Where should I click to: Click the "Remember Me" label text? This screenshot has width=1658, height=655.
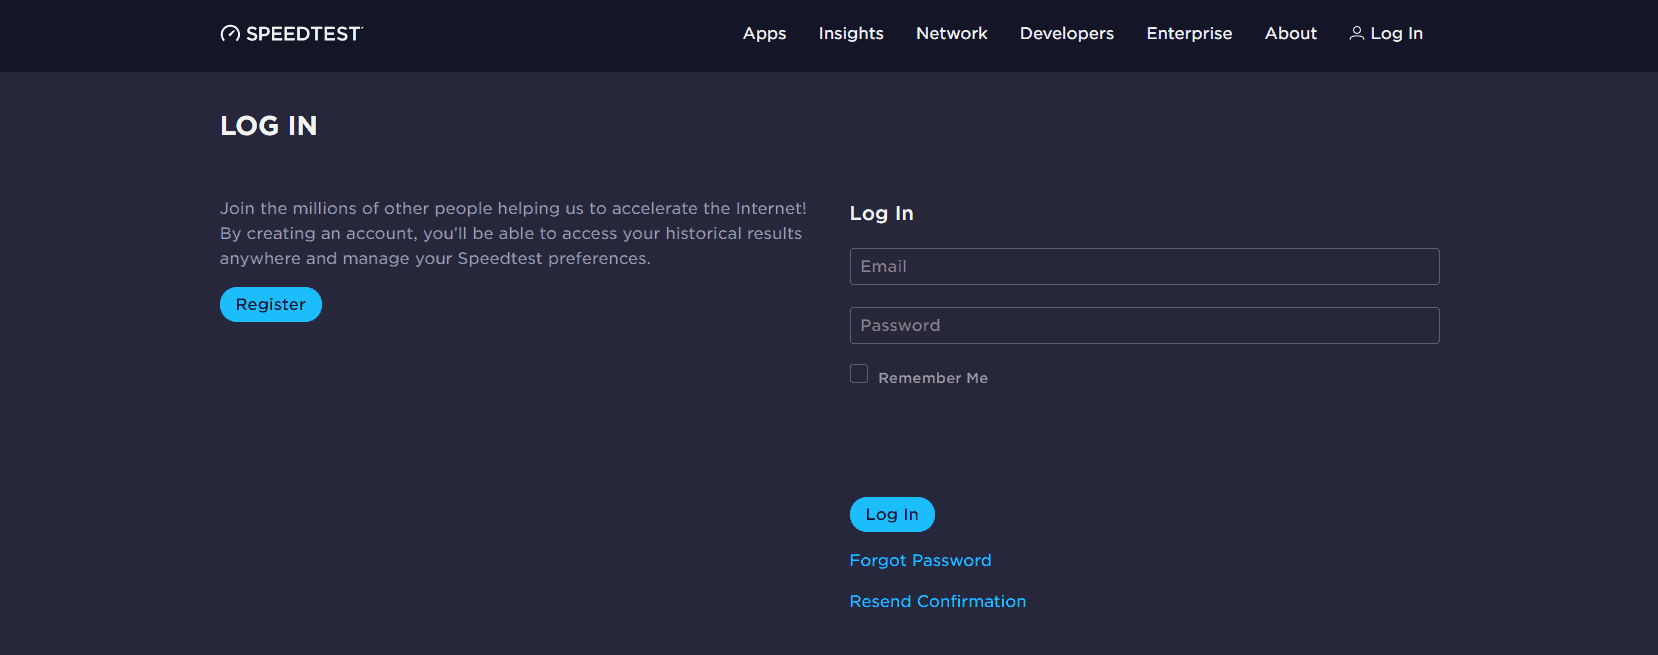pos(933,378)
